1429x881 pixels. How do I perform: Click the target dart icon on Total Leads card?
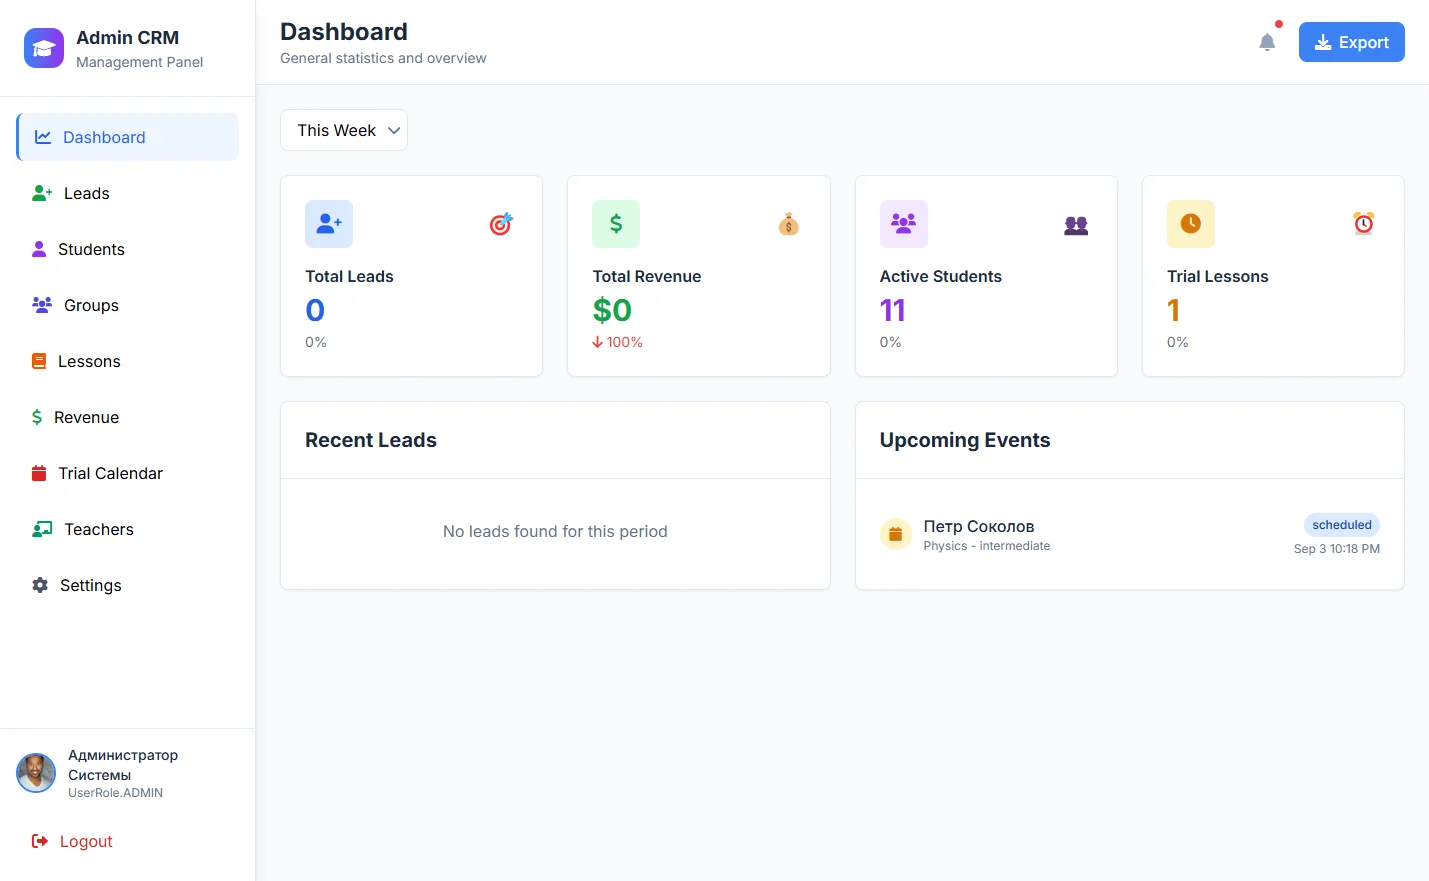[501, 224]
